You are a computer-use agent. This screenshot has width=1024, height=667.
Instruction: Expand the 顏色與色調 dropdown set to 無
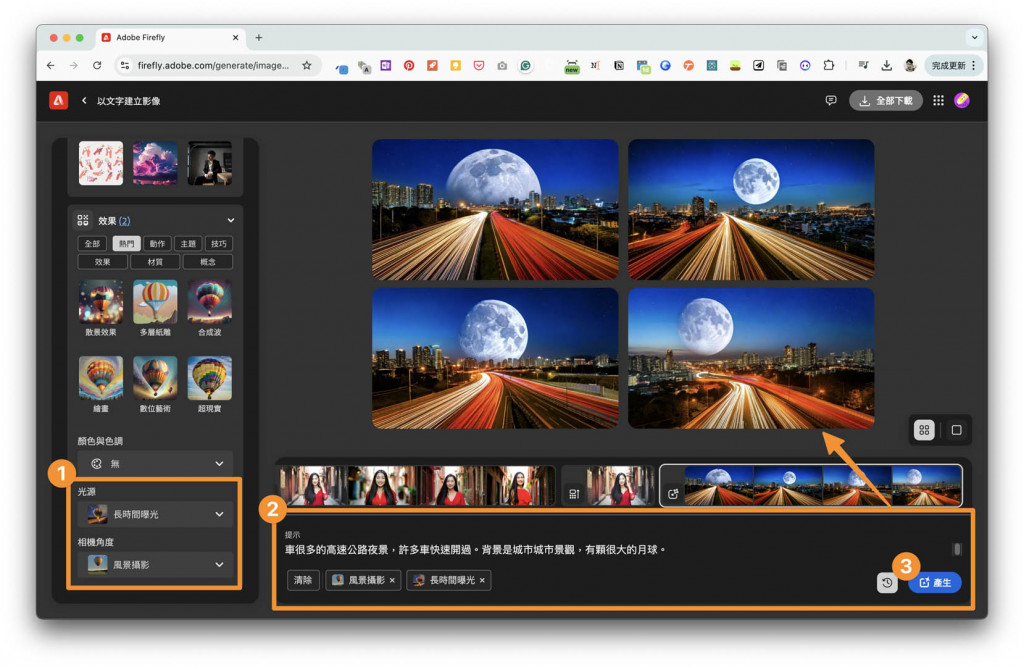[x=155, y=464]
